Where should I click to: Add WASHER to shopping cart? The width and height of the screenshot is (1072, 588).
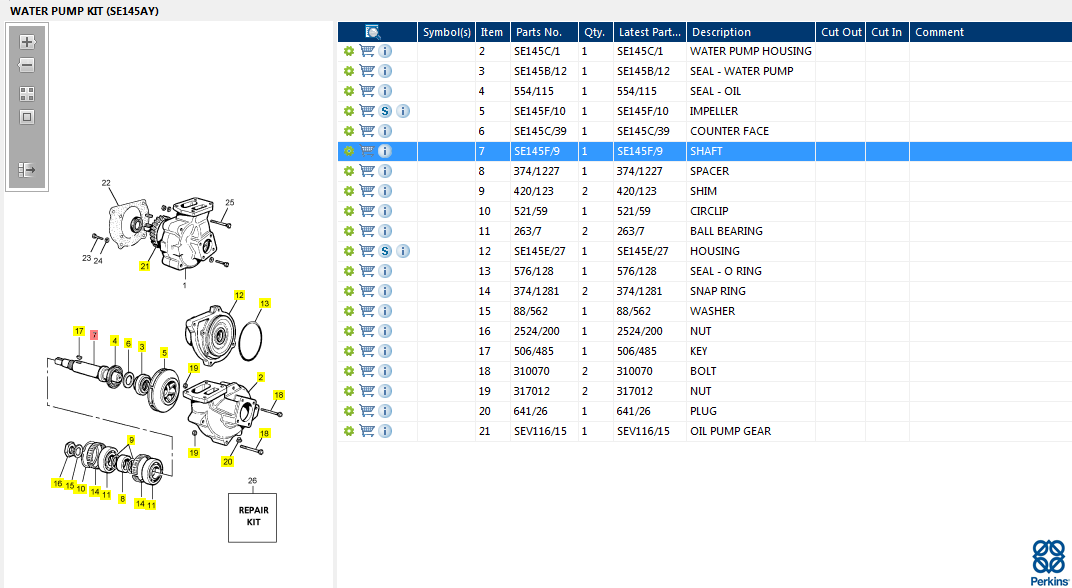coord(367,311)
